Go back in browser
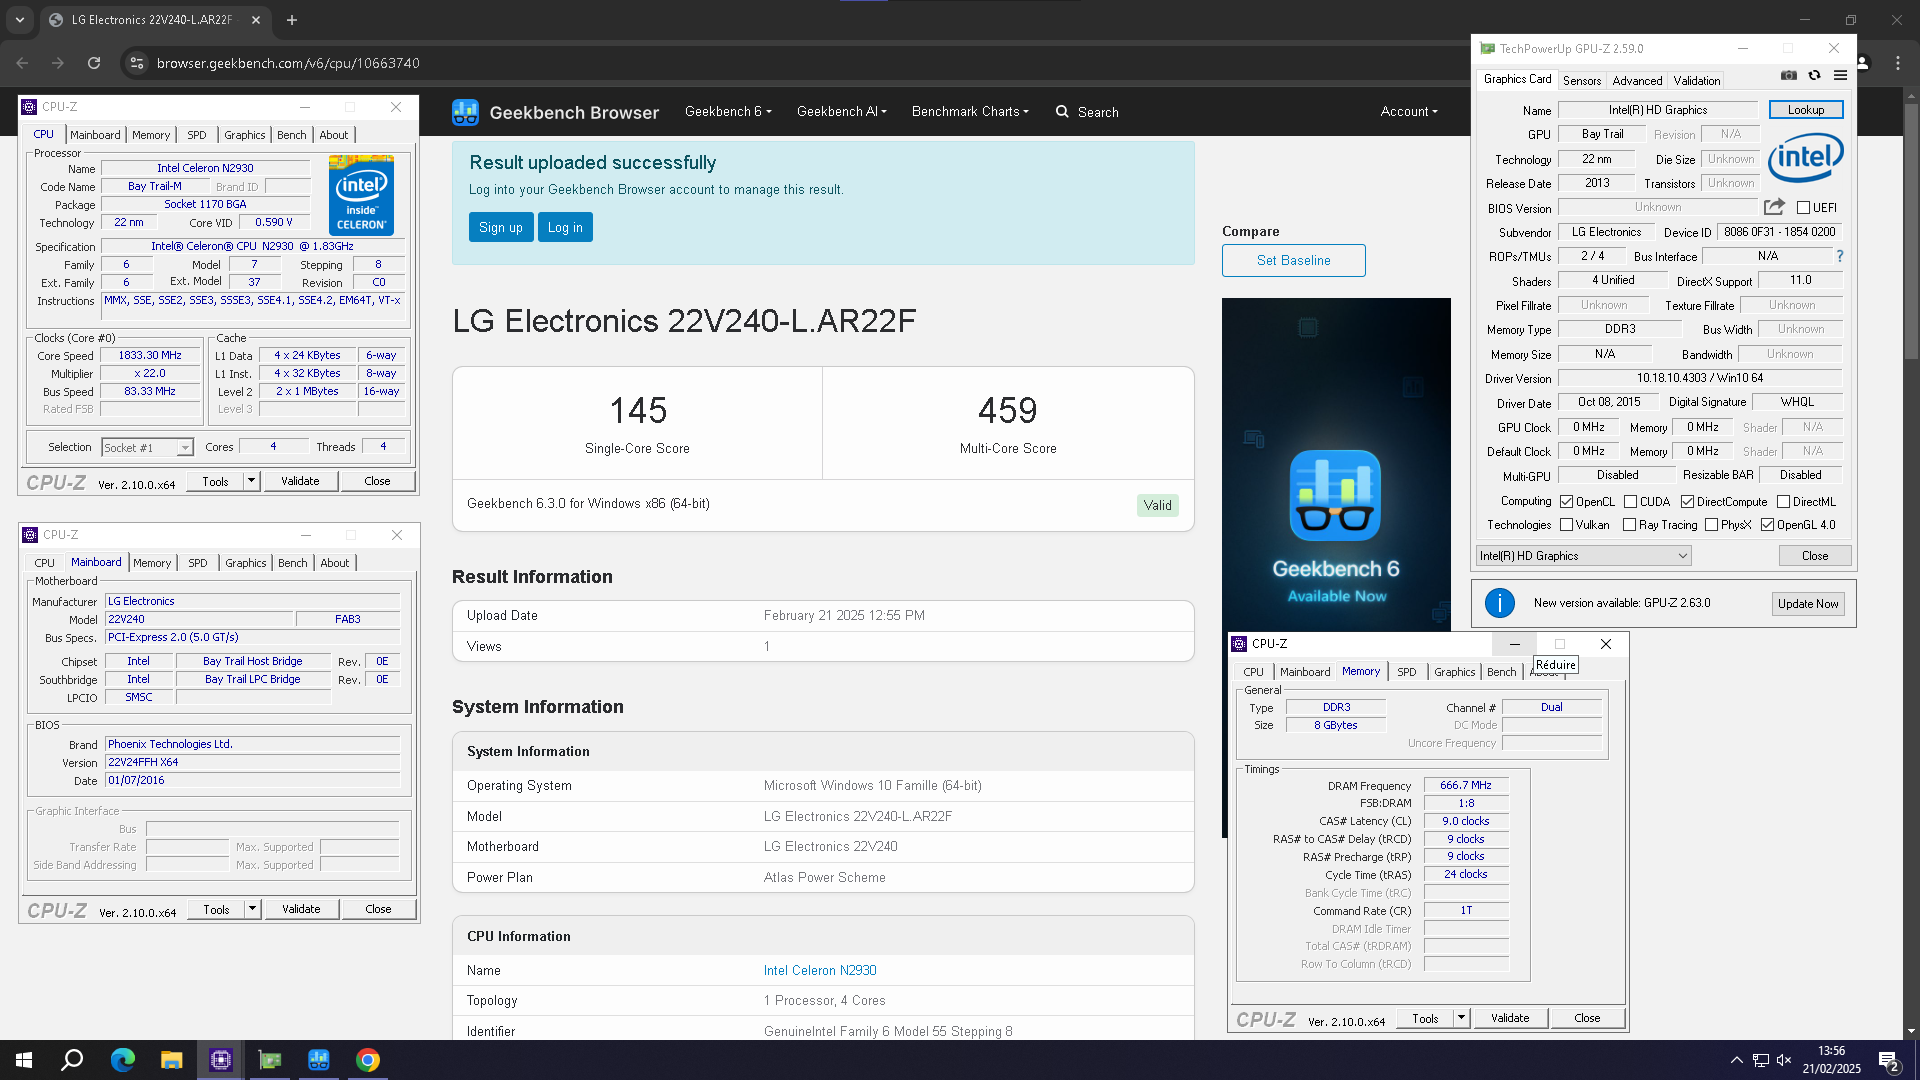 pos(22,63)
